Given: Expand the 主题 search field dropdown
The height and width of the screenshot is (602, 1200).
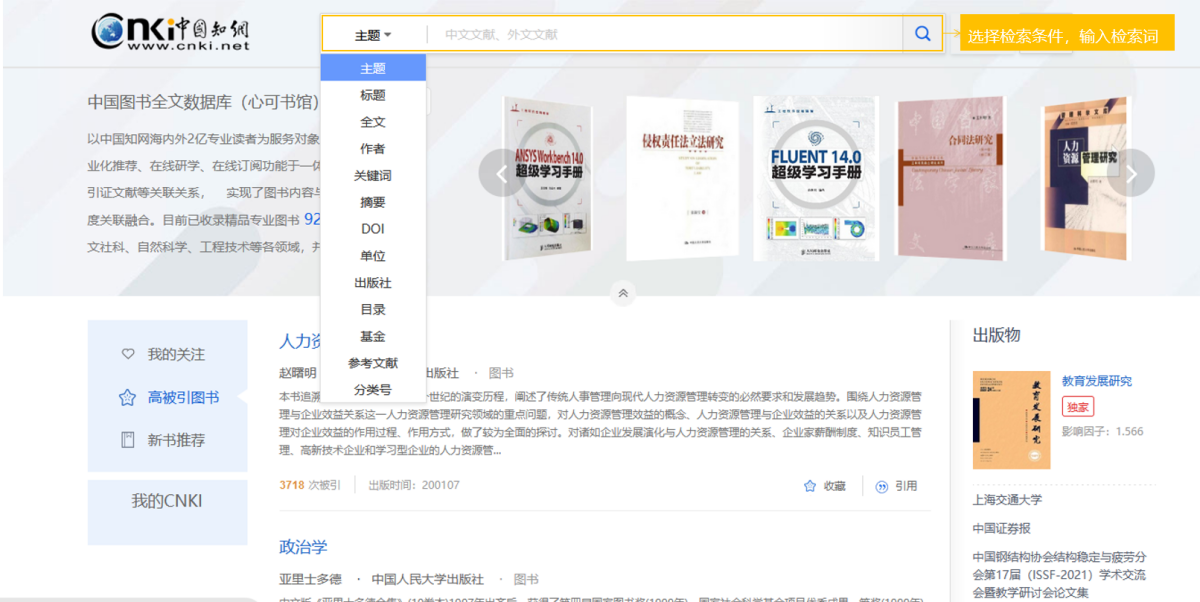Looking at the screenshot, I should point(373,35).
